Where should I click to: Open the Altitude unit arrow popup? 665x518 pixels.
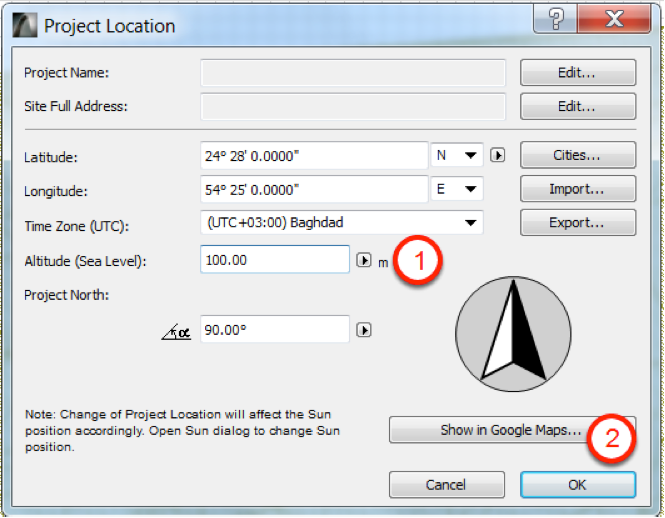click(x=363, y=260)
